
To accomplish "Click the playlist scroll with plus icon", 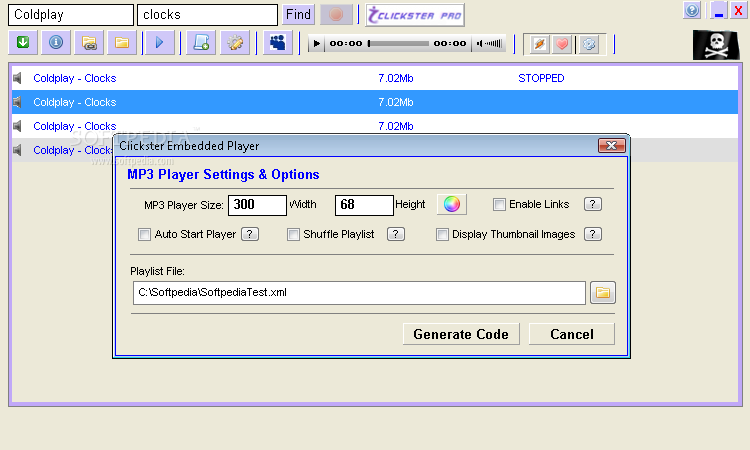I will (201, 43).
